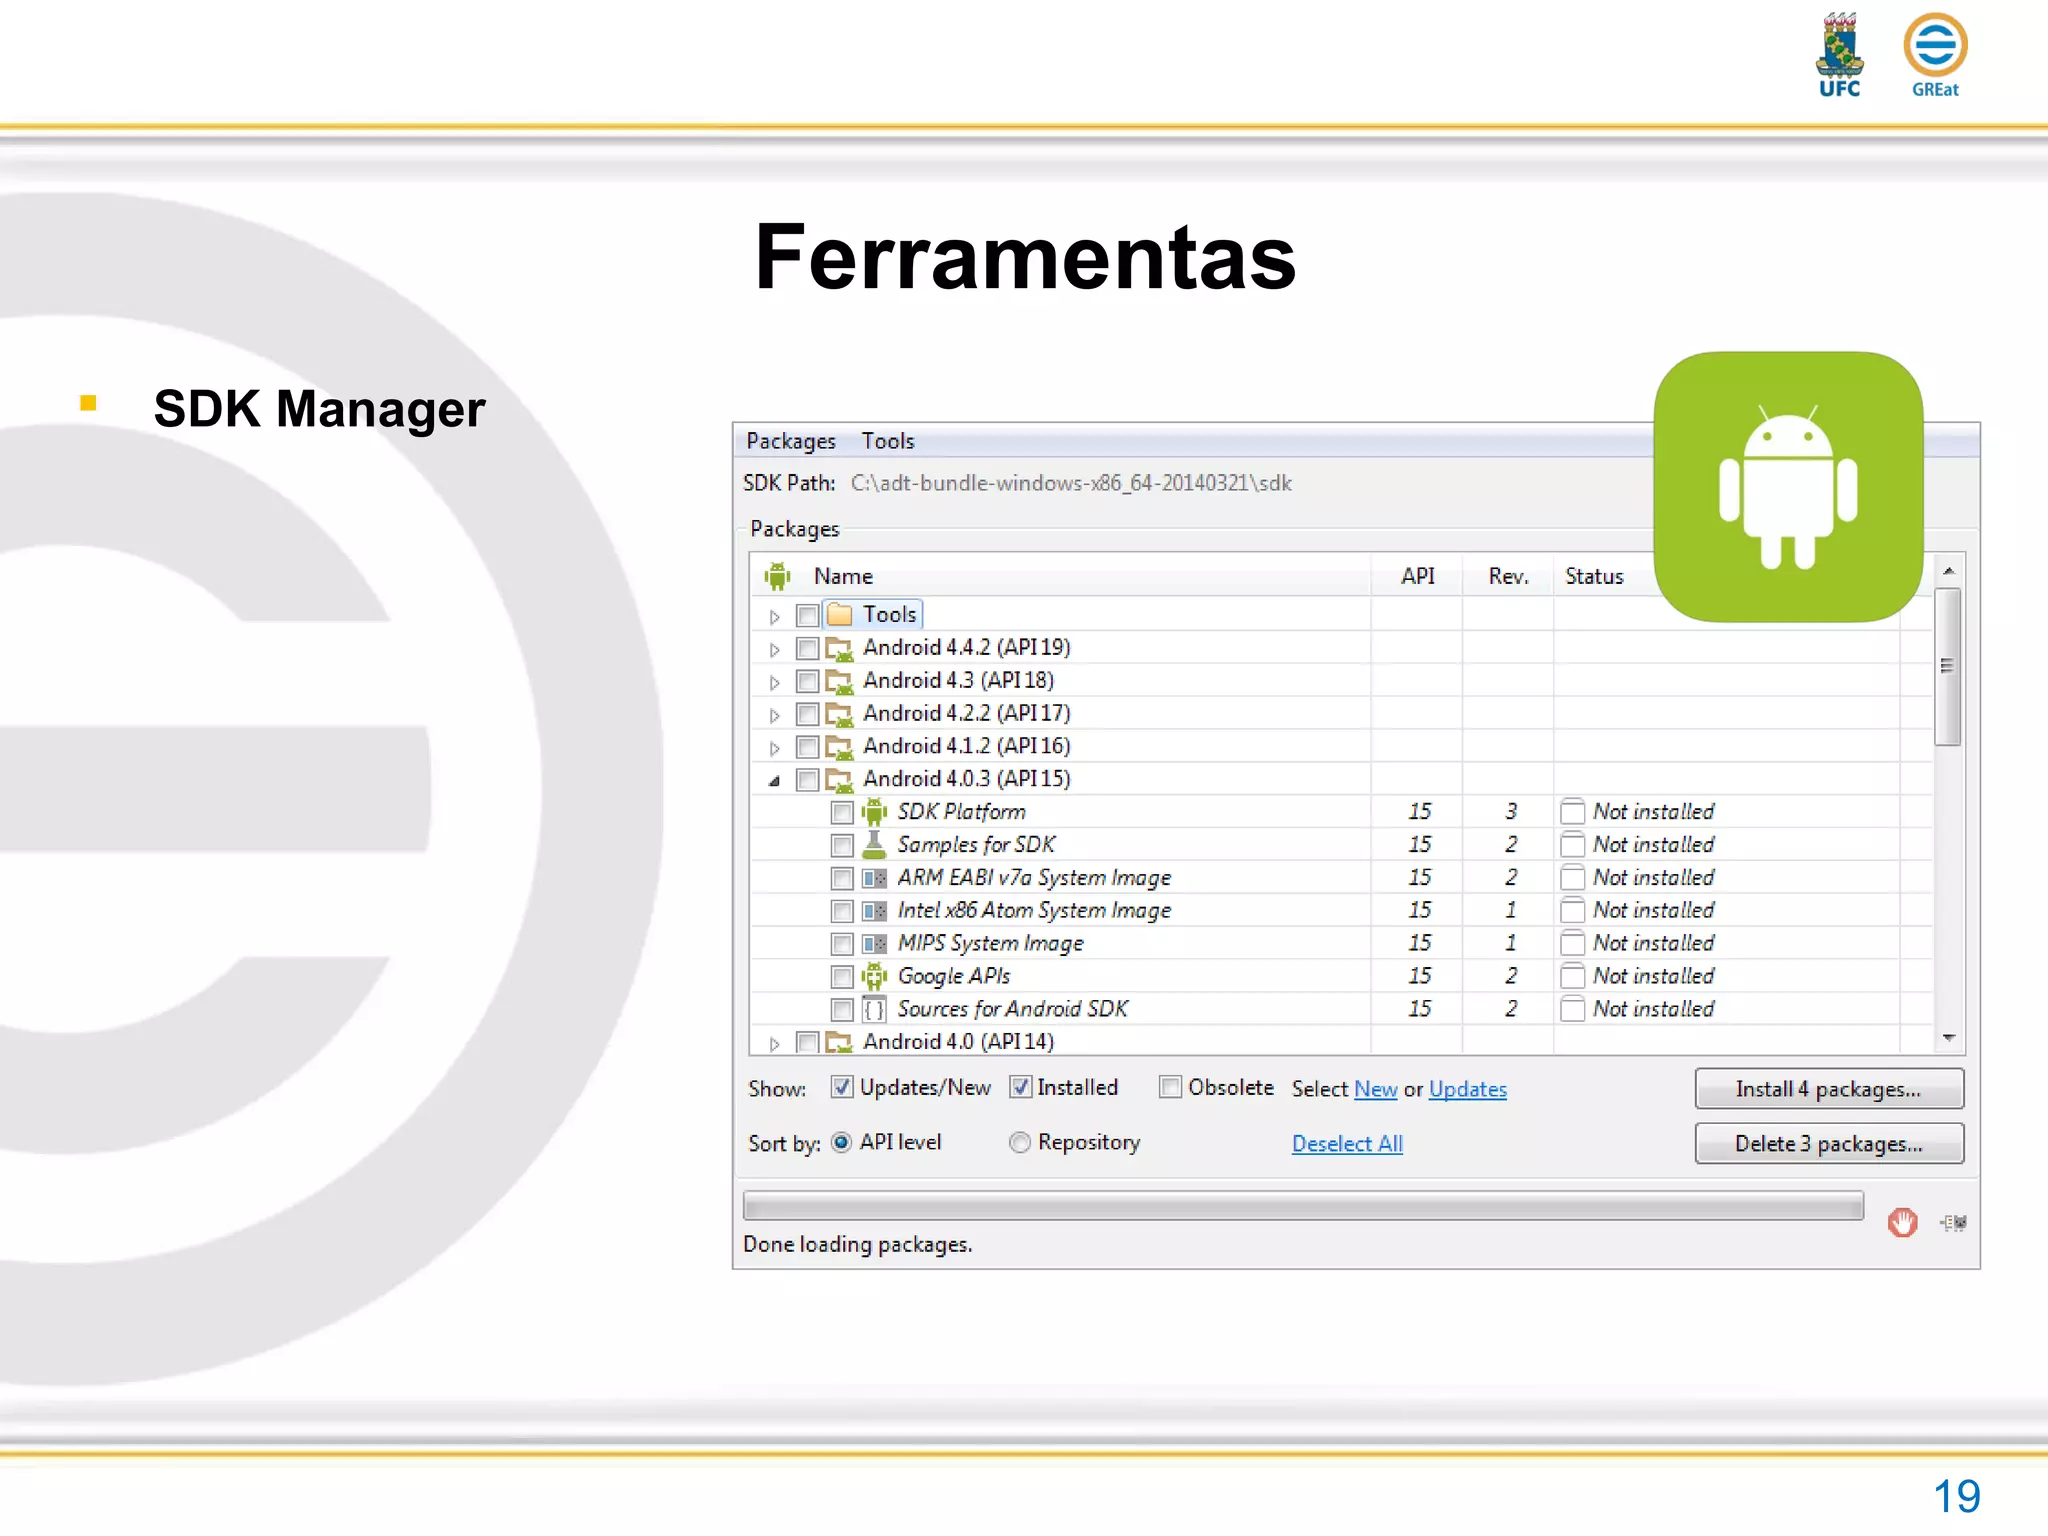Open the Packages menu
The image size is (2048, 1536).
[791, 441]
